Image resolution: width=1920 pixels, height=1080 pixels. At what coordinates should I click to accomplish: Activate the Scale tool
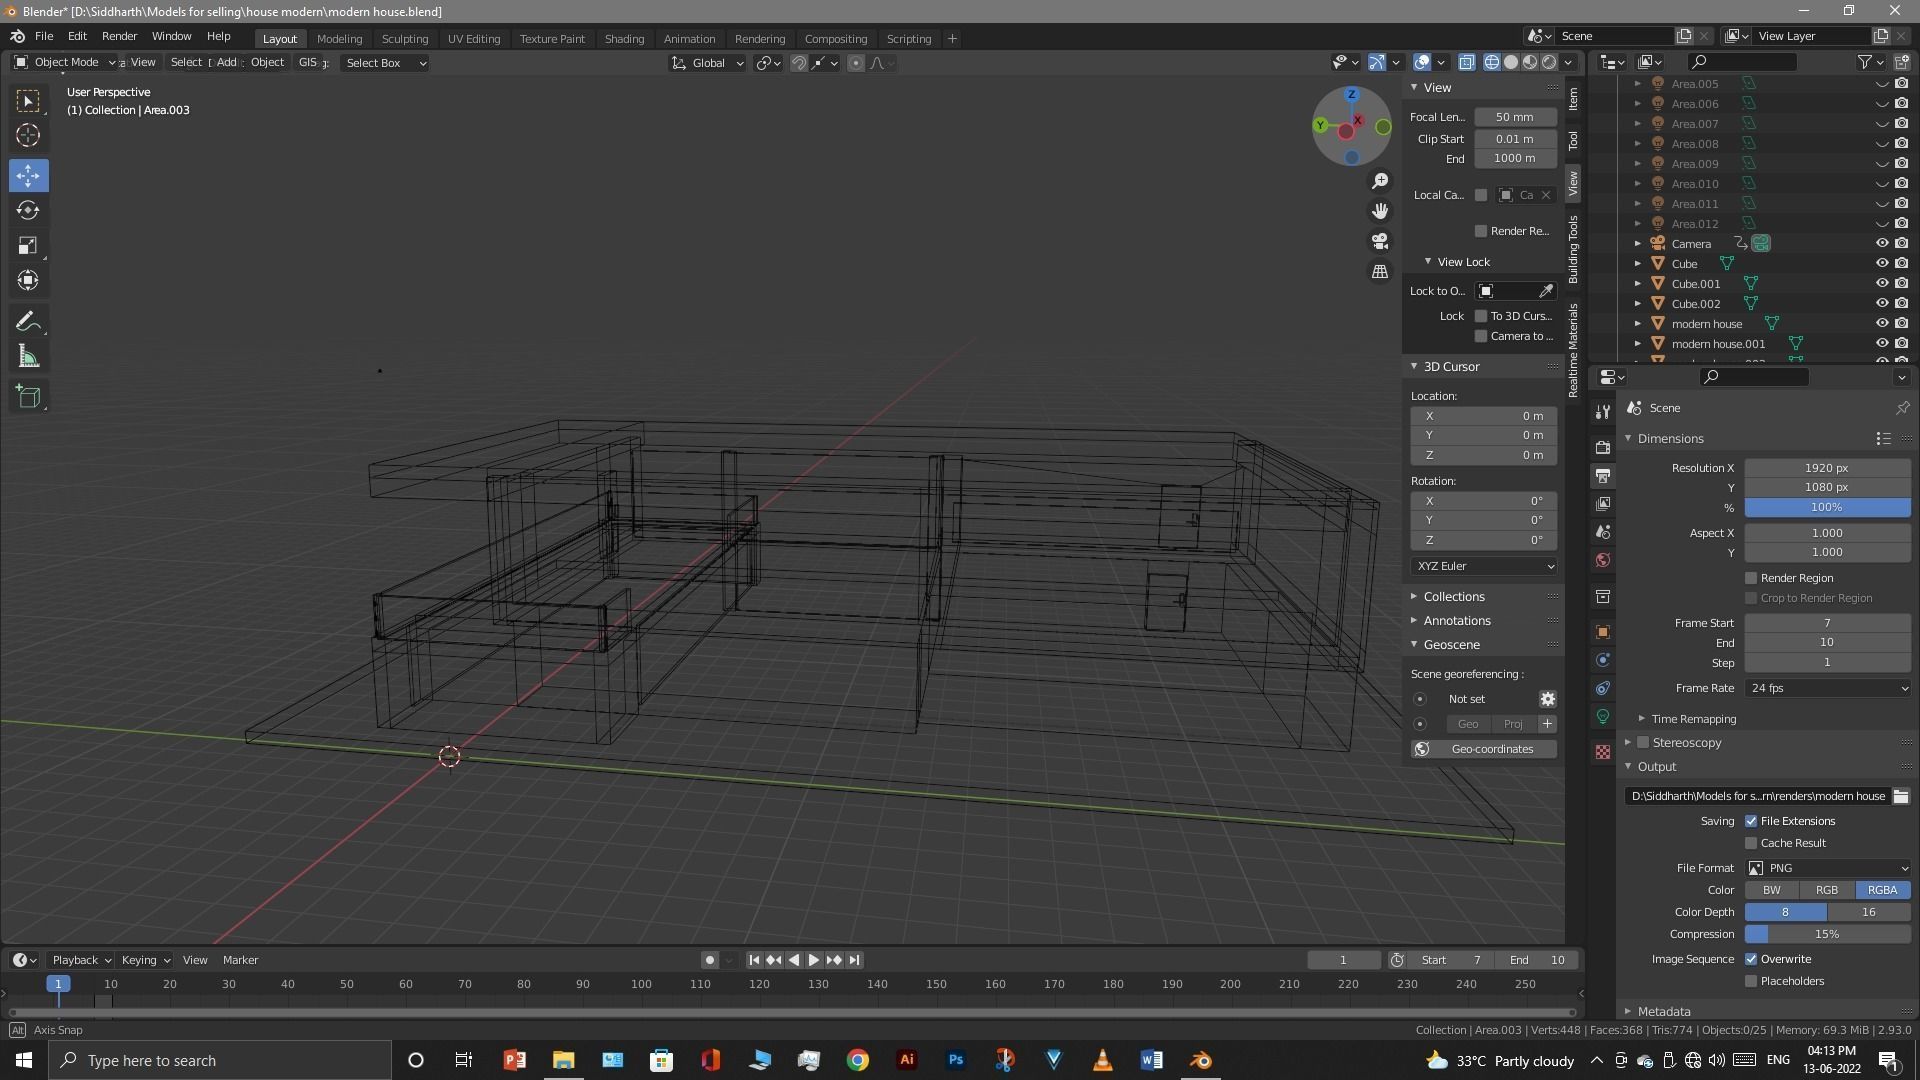click(x=28, y=246)
